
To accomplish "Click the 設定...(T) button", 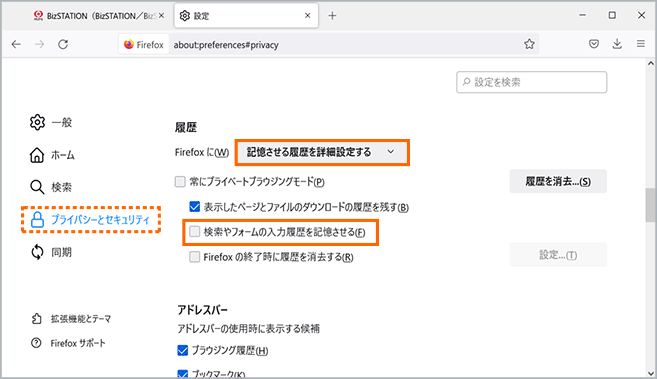I will (558, 255).
